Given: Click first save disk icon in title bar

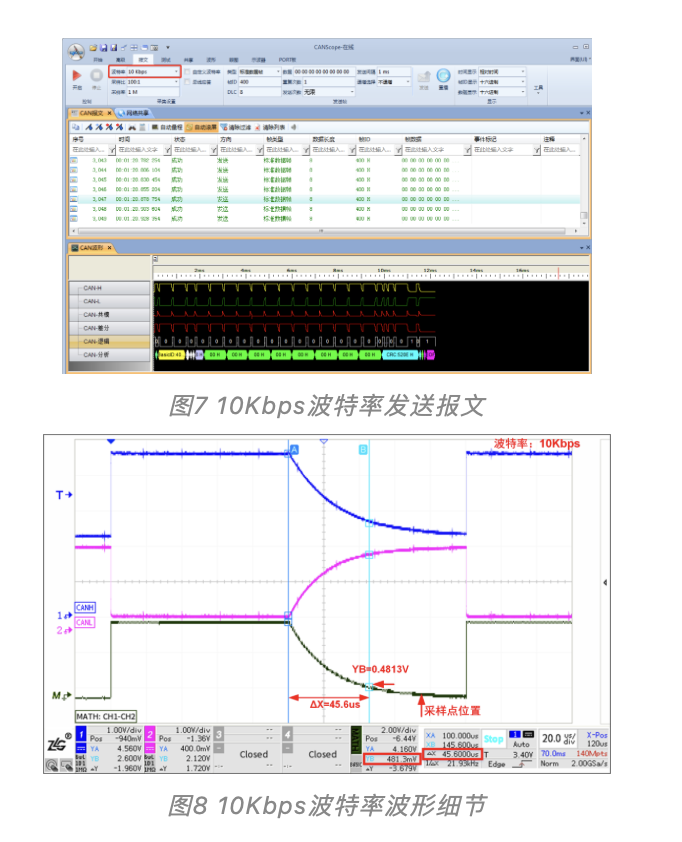Looking at the screenshot, I should pos(103,47).
